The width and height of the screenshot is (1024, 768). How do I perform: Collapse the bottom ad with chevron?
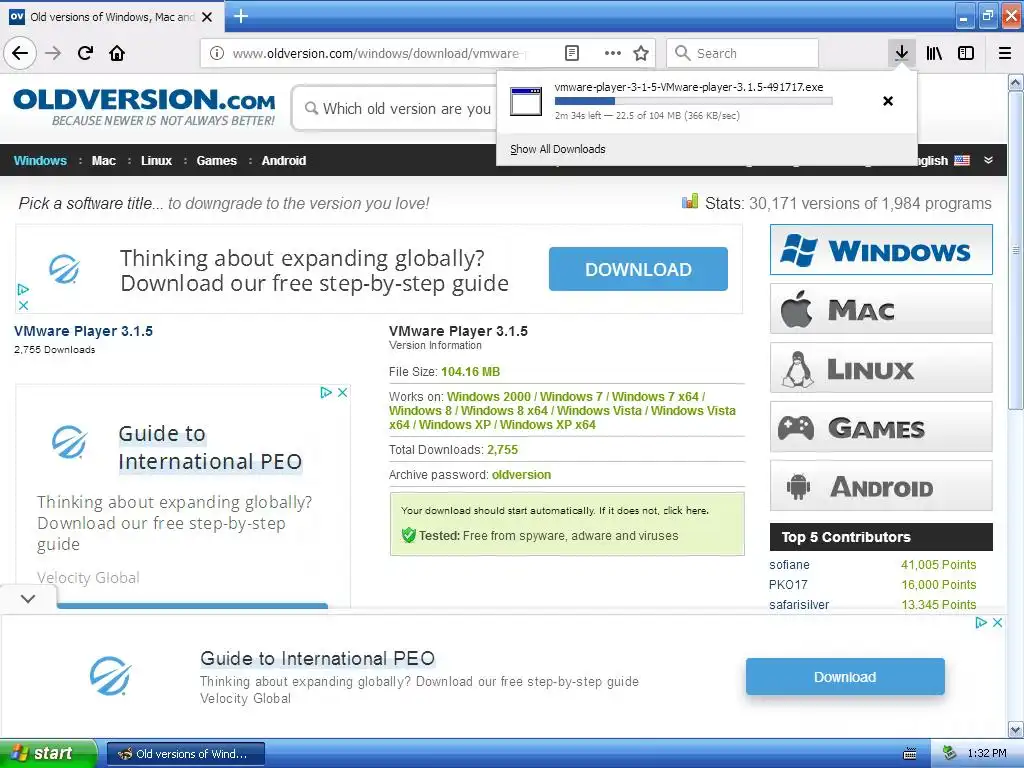pos(28,598)
